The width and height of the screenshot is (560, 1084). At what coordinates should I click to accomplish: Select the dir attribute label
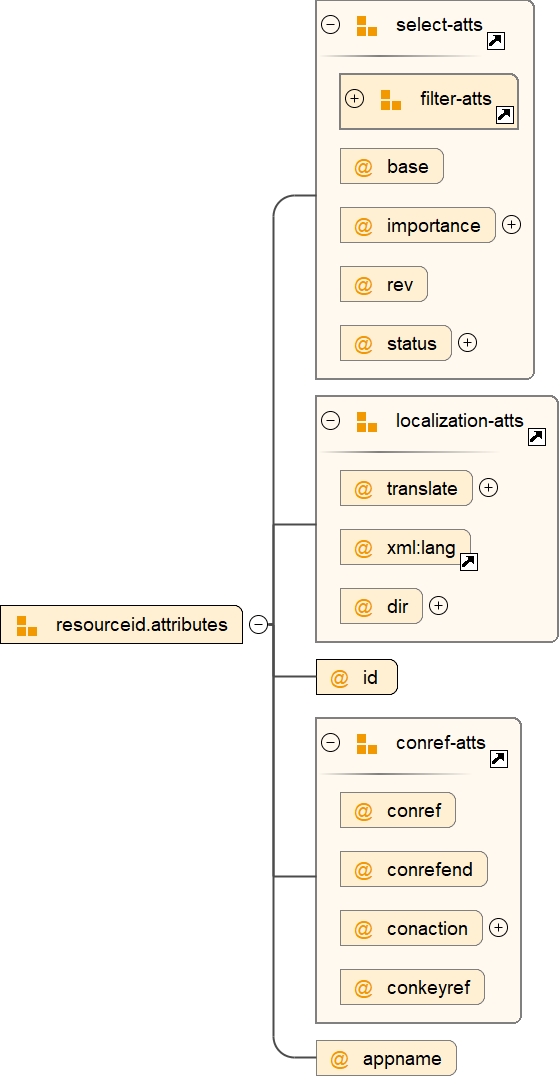398,607
